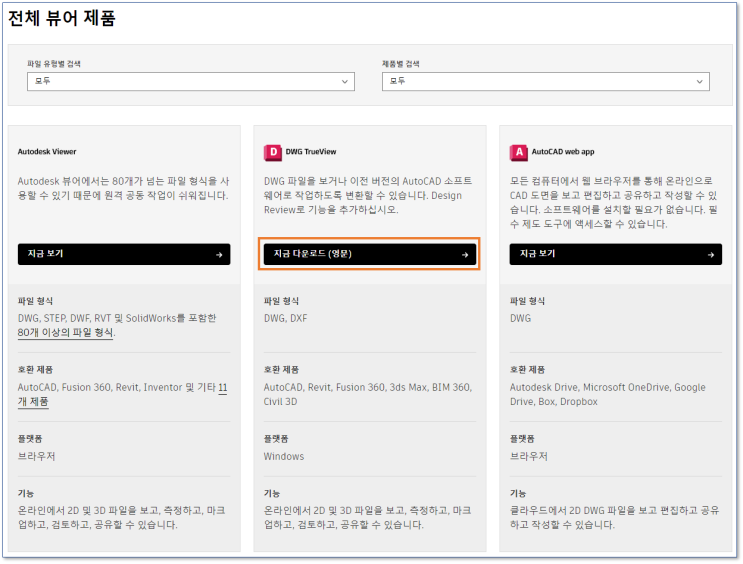Click 브라우저 platform under Autodesk Viewer
Image resolution: width=743 pixels, height=564 pixels.
click(36, 456)
